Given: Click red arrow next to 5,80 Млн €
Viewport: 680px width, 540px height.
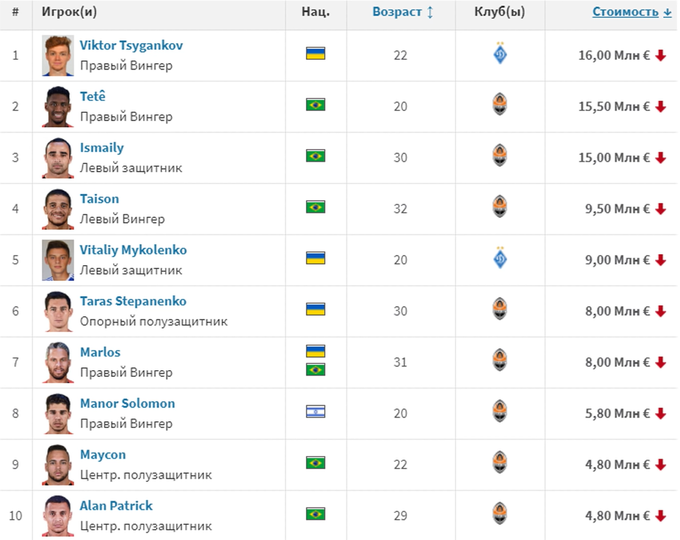Looking at the screenshot, I should point(661,413).
